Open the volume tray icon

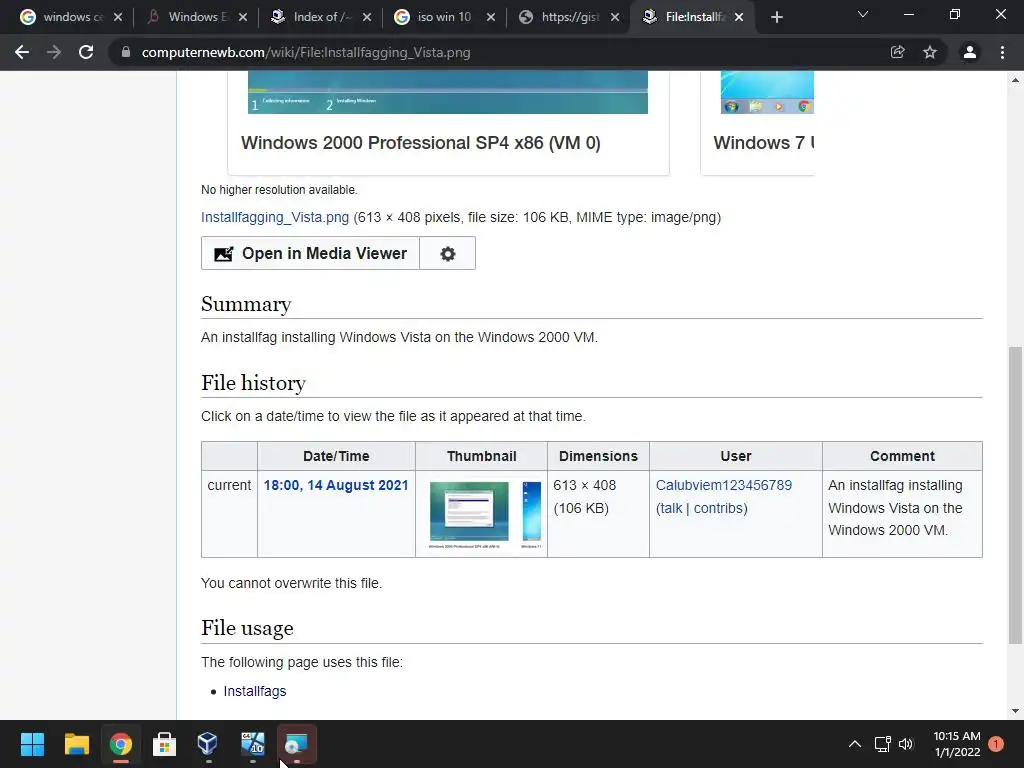[906, 744]
